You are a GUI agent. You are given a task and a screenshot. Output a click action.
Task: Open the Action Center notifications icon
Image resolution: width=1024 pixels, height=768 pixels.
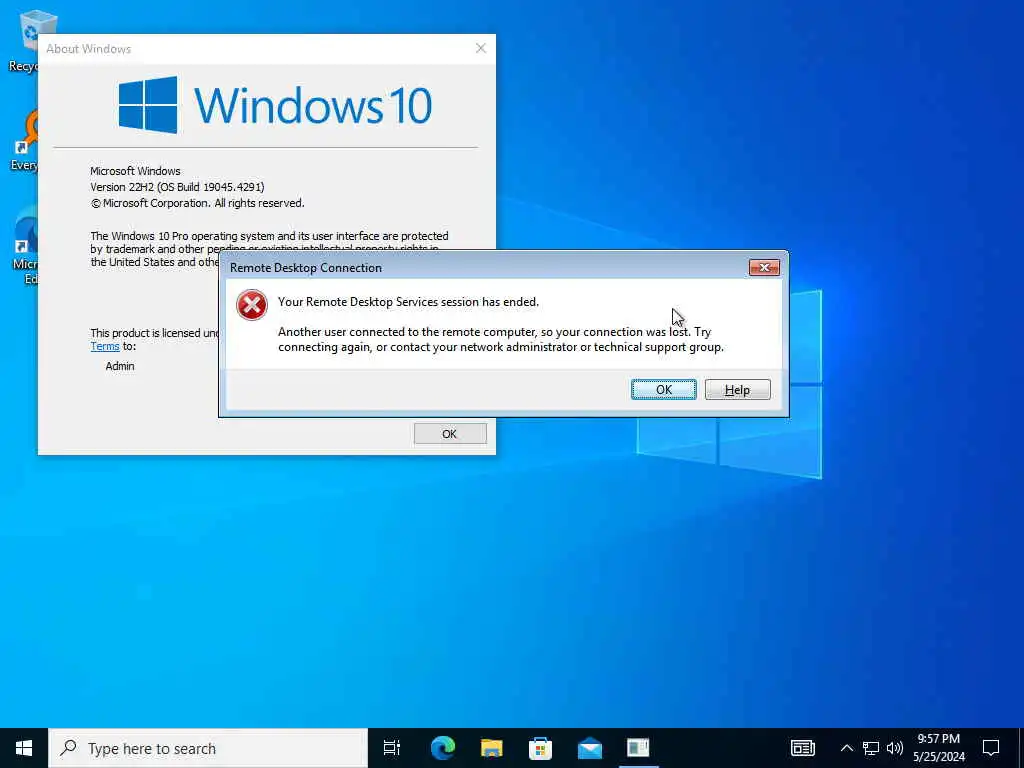991,748
